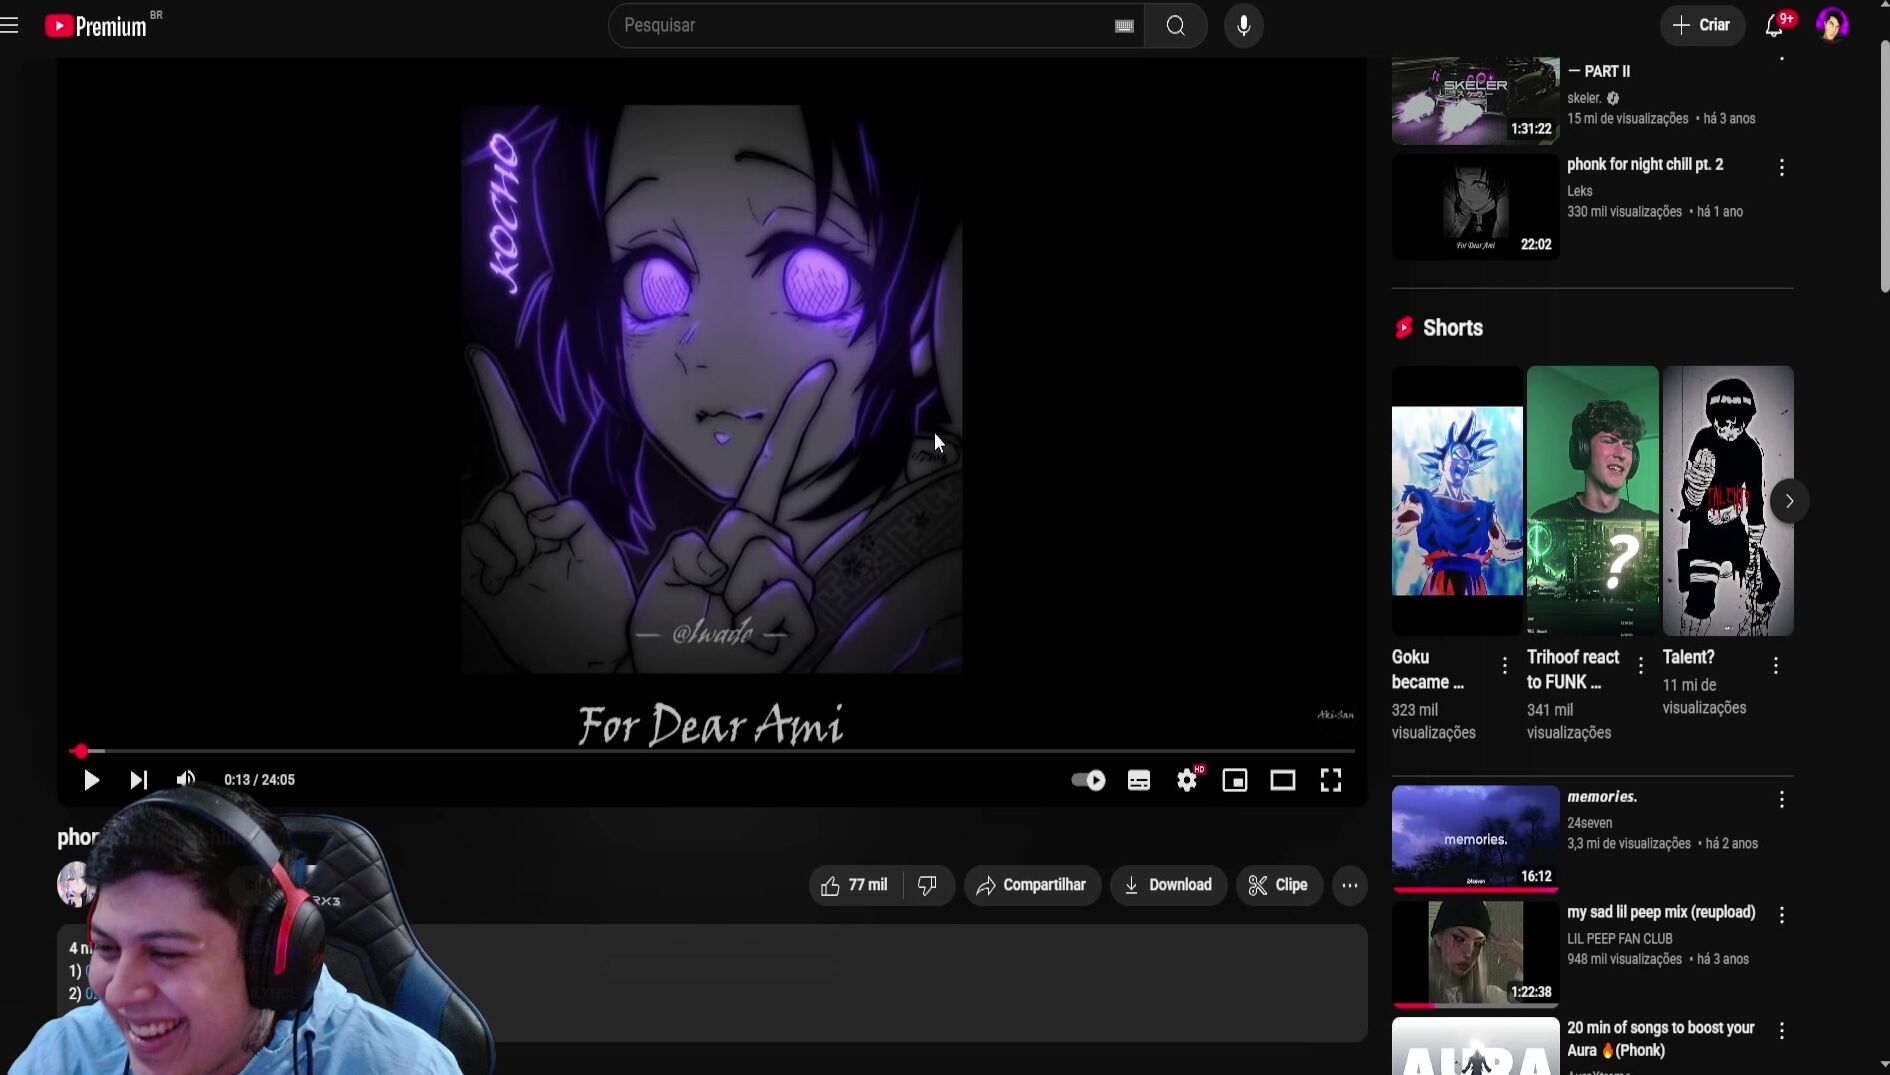Toggle subtitles/closed captions
Image resolution: width=1890 pixels, height=1075 pixels.
coord(1139,780)
